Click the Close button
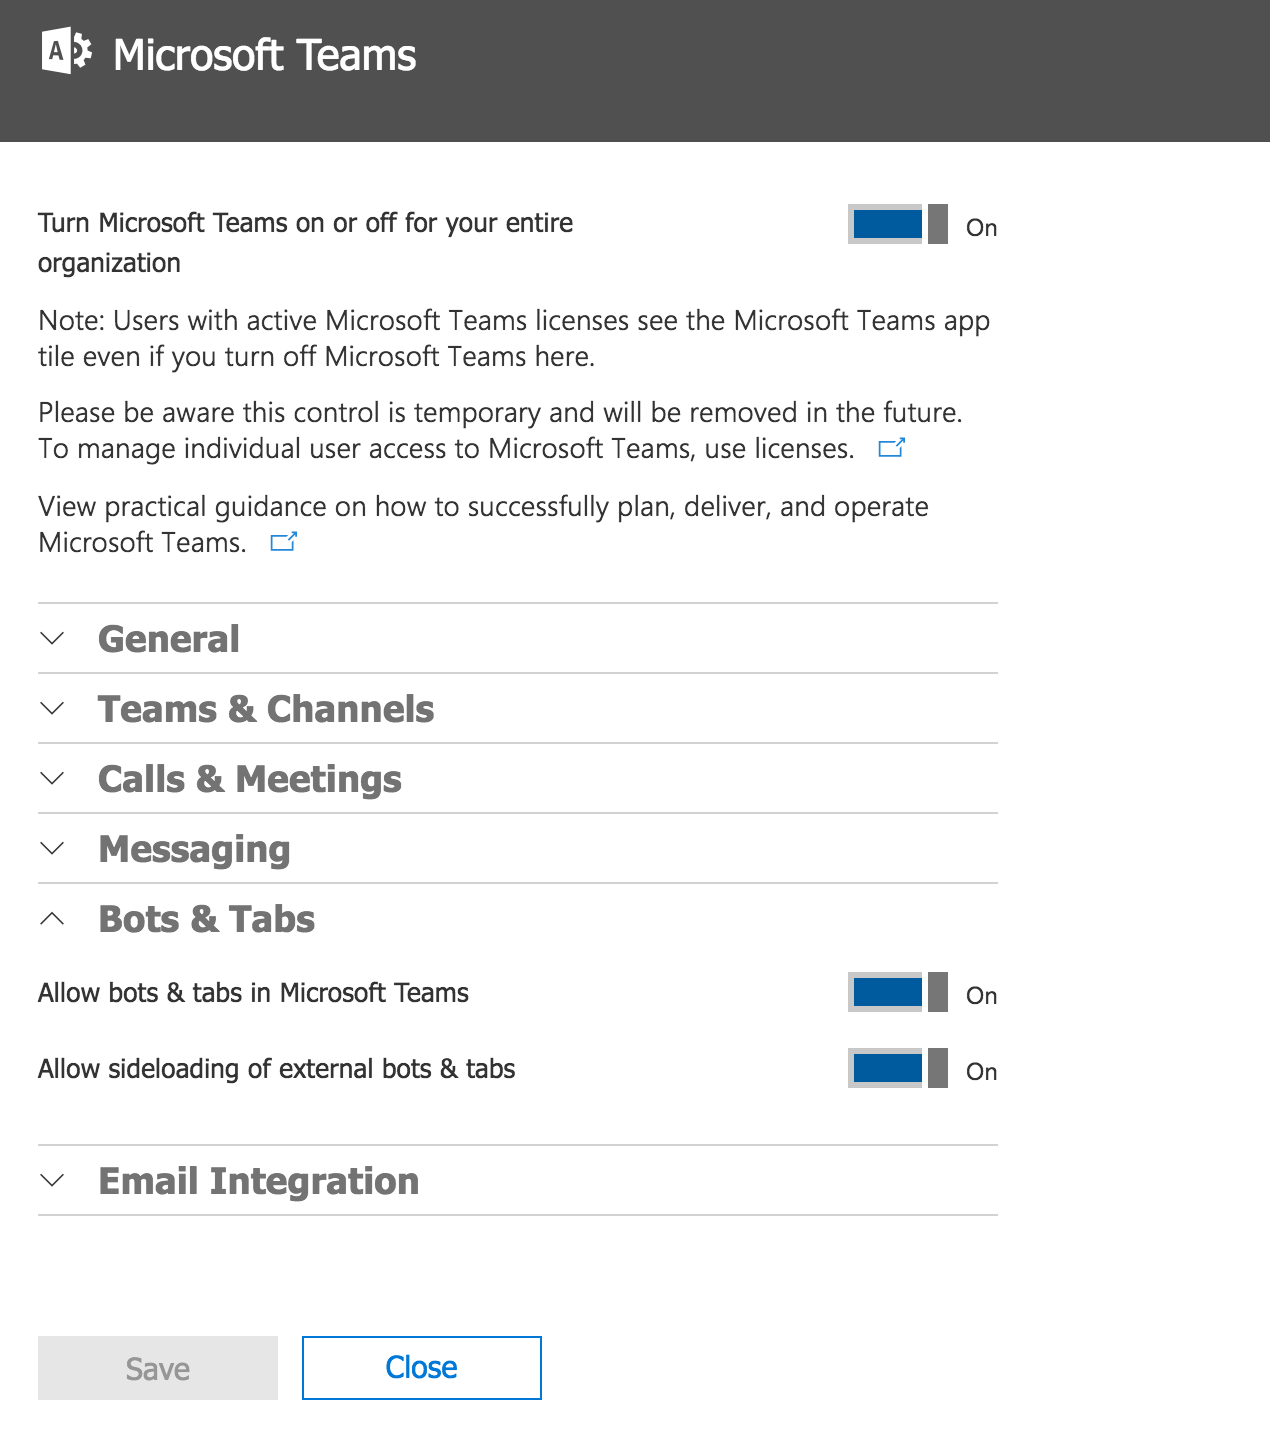1270x1444 pixels. click(x=422, y=1368)
